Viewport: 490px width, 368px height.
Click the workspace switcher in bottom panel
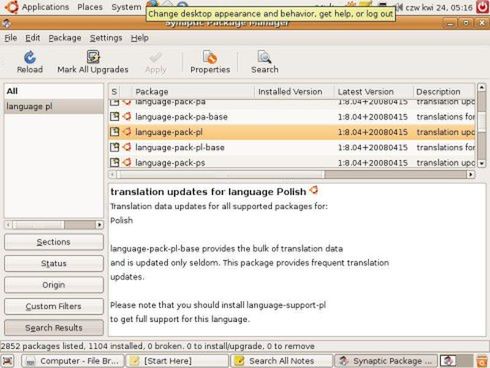456,361
